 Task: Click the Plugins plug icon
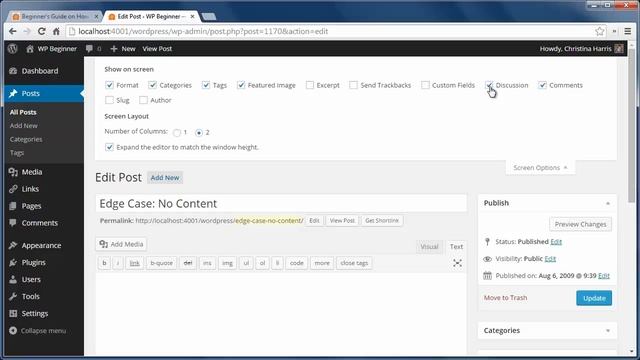(x=13, y=262)
